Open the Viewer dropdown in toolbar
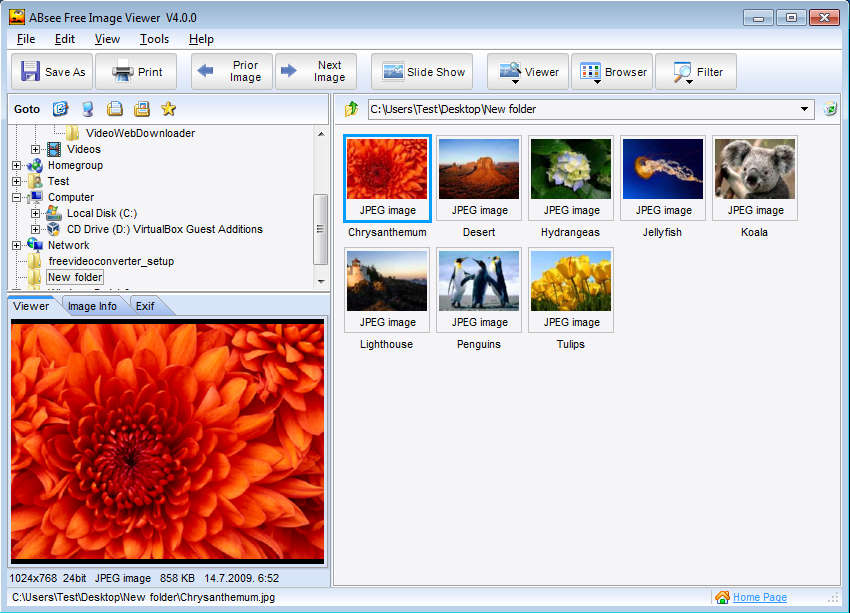 coord(528,72)
